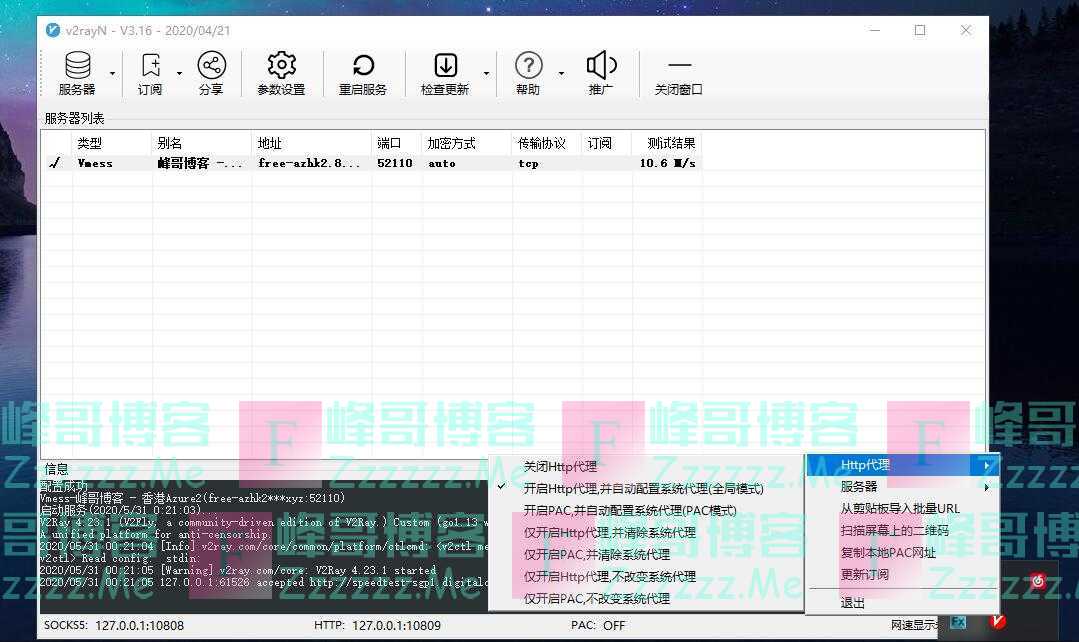Click the red v2rayN system tray icon
This screenshot has width=1079, height=642.
(x=997, y=622)
